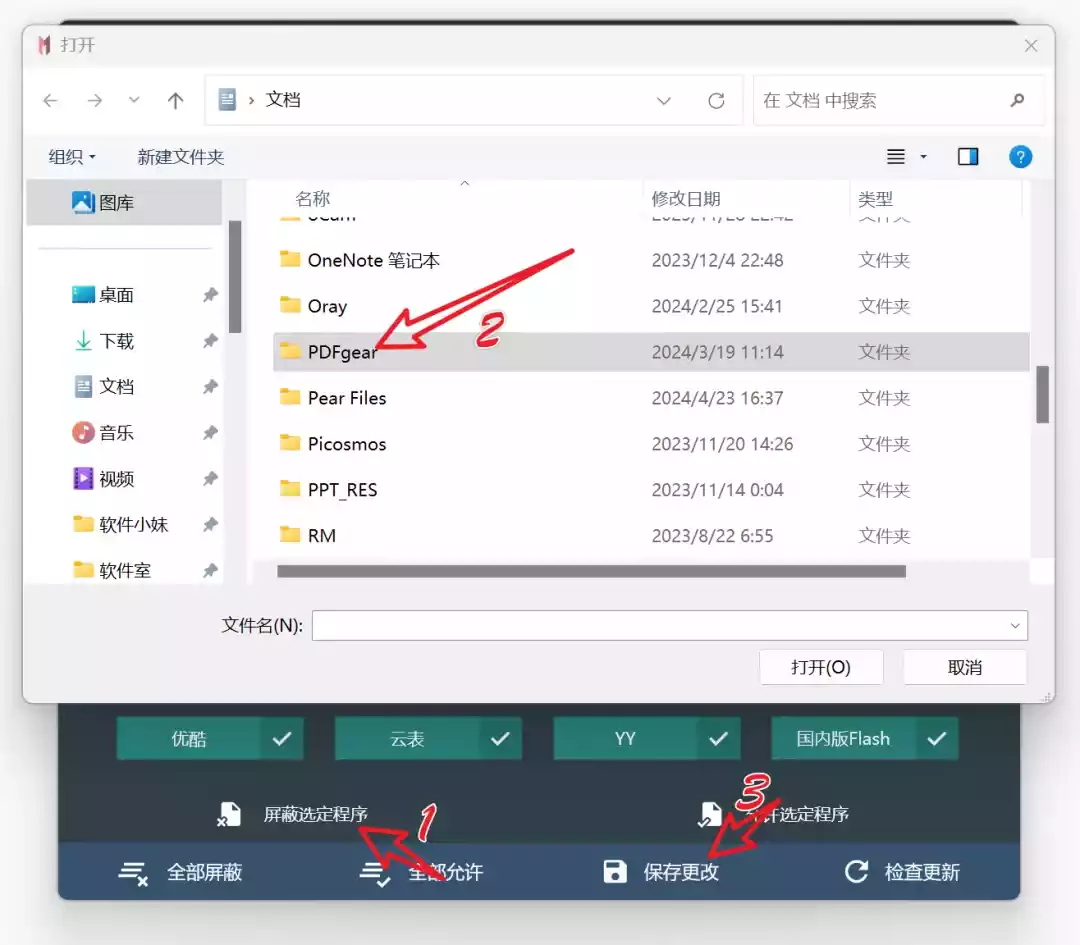Toggle the 云表 checkmark in main window
The height and width of the screenshot is (945, 1080).
click(500, 738)
